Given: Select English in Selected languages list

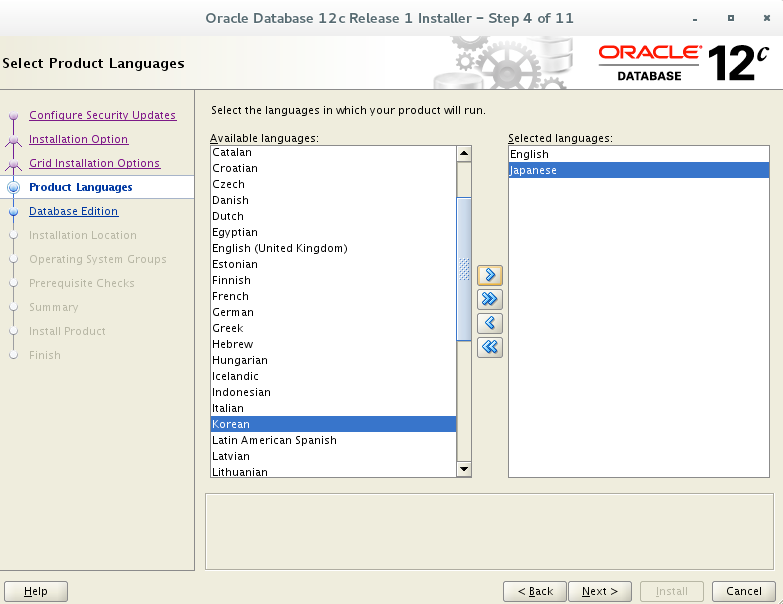Looking at the screenshot, I should point(639,154).
